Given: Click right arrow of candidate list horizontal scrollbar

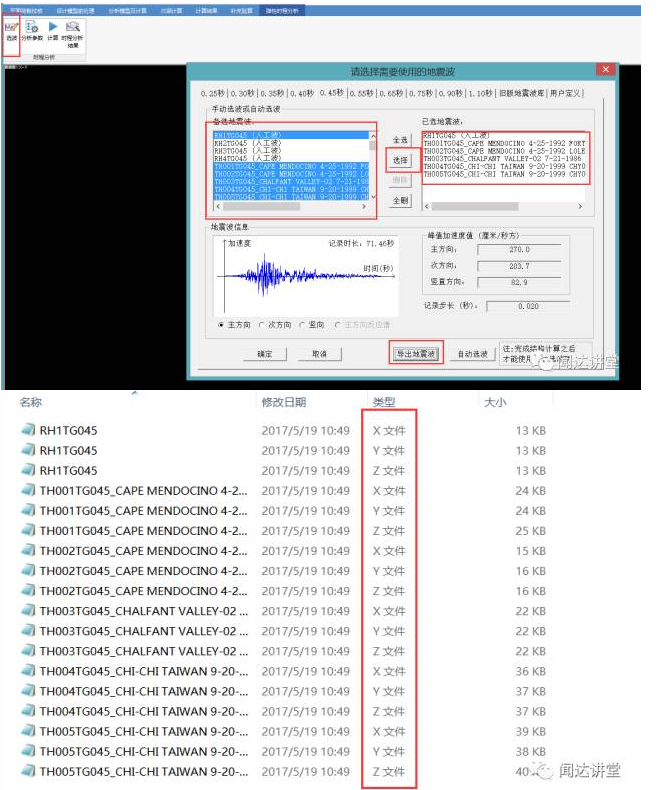Looking at the screenshot, I should [x=364, y=207].
